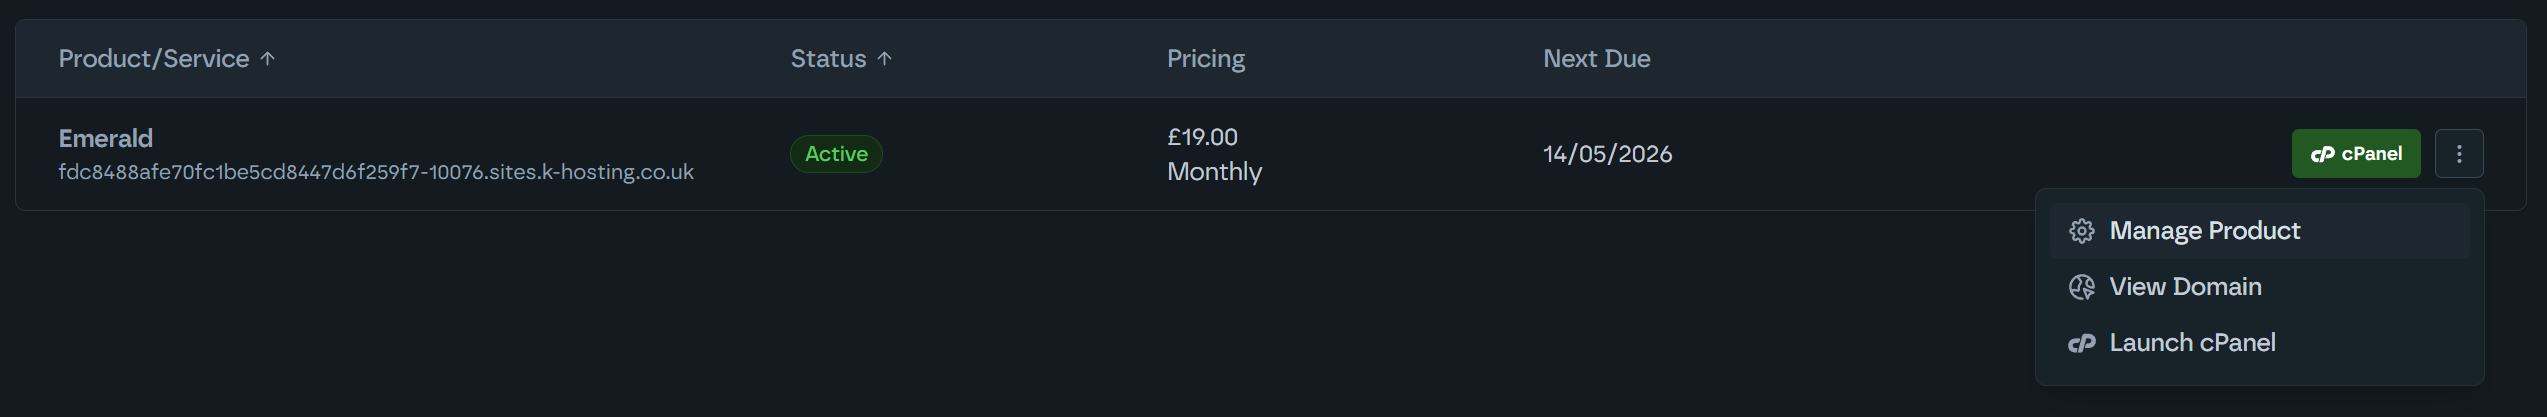This screenshot has height=417, width=2547.
Task: Click the cPanel logo inside the green button
Action: [x=2322, y=154]
